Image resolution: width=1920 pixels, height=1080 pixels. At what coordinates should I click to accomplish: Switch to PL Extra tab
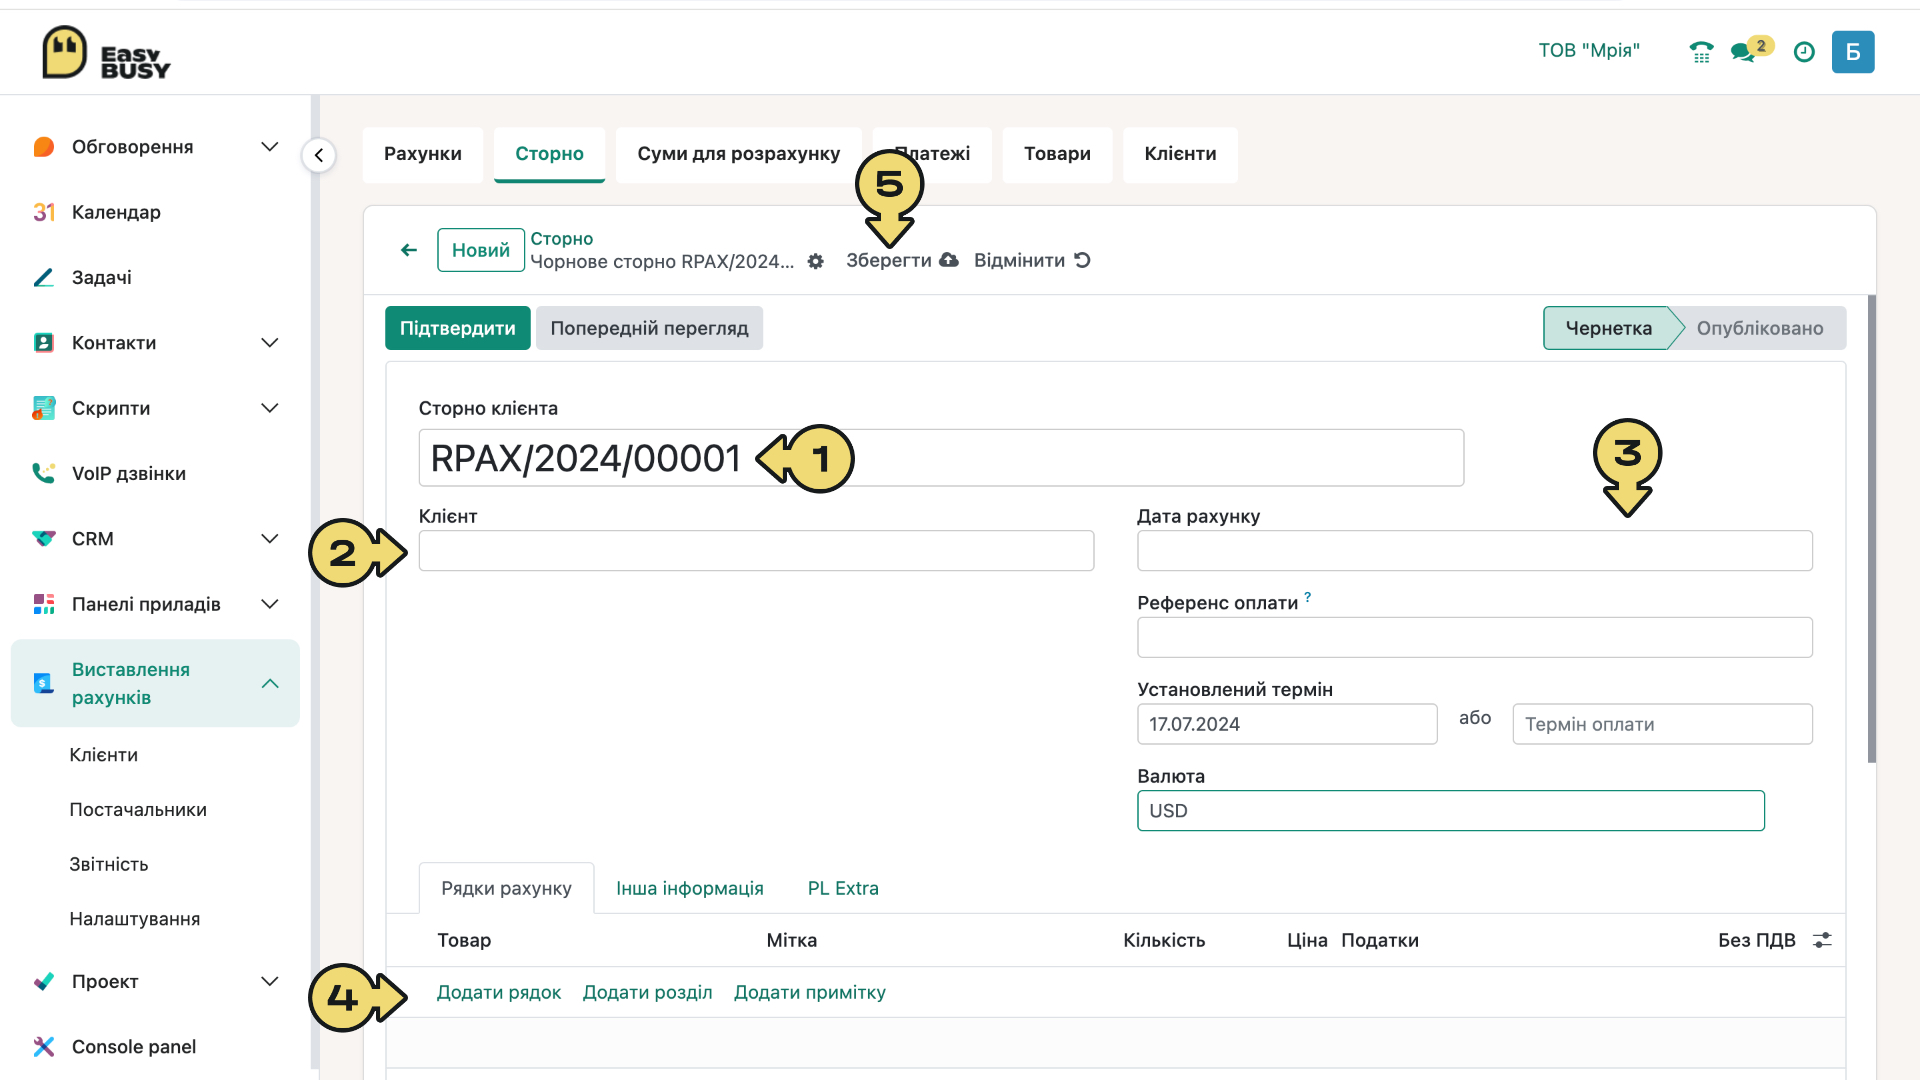click(x=843, y=888)
